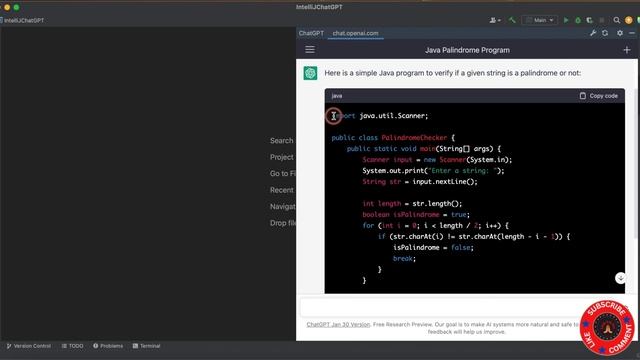
Task: Click the Java Palindrome Program chat title
Action: (x=467, y=50)
